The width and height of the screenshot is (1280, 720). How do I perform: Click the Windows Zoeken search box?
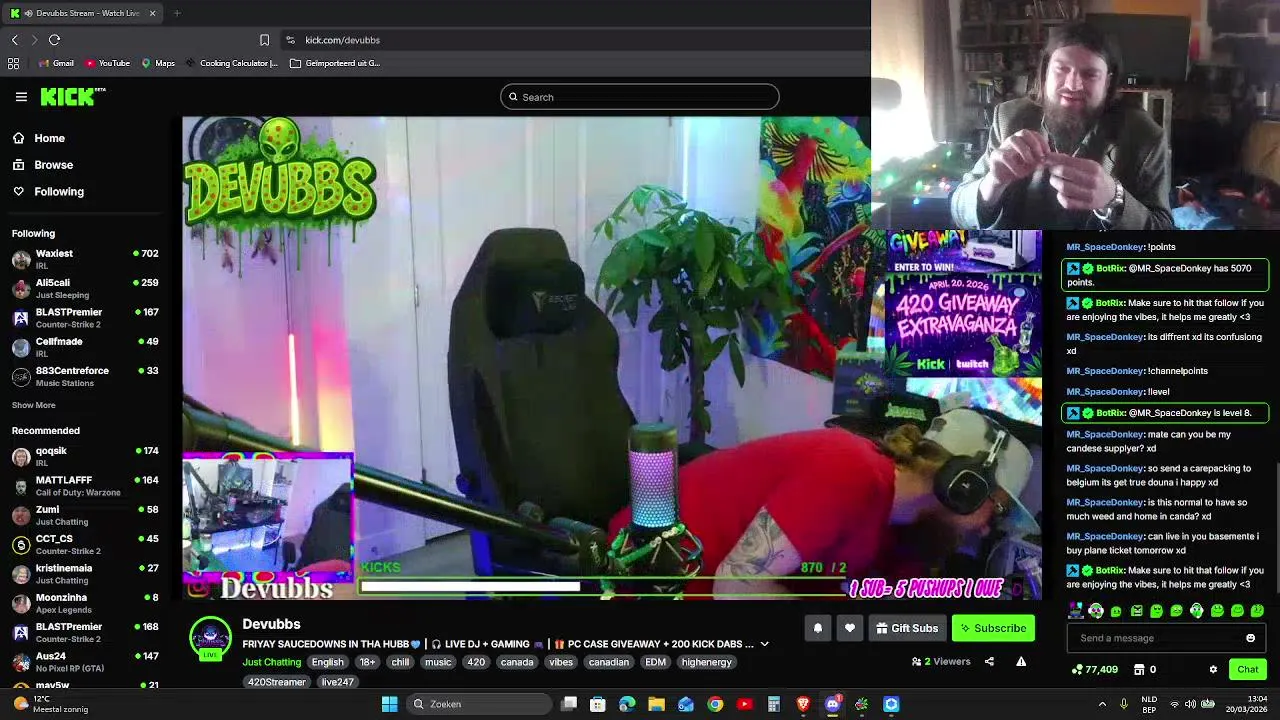pos(479,704)
